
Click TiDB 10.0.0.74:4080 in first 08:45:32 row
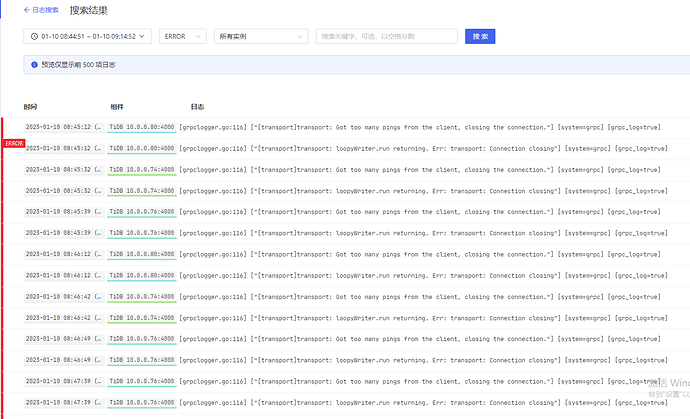(x=141, y=170)
